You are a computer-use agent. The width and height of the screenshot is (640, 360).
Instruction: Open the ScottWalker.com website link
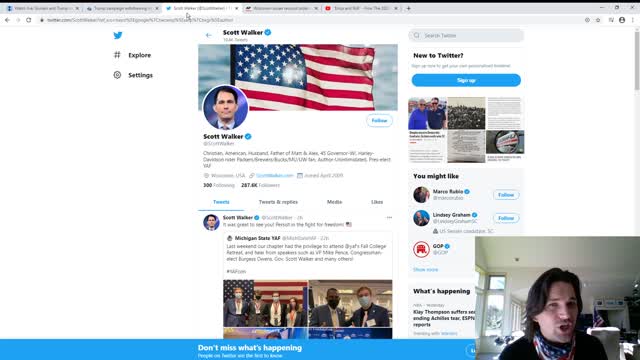pos(275,176)
